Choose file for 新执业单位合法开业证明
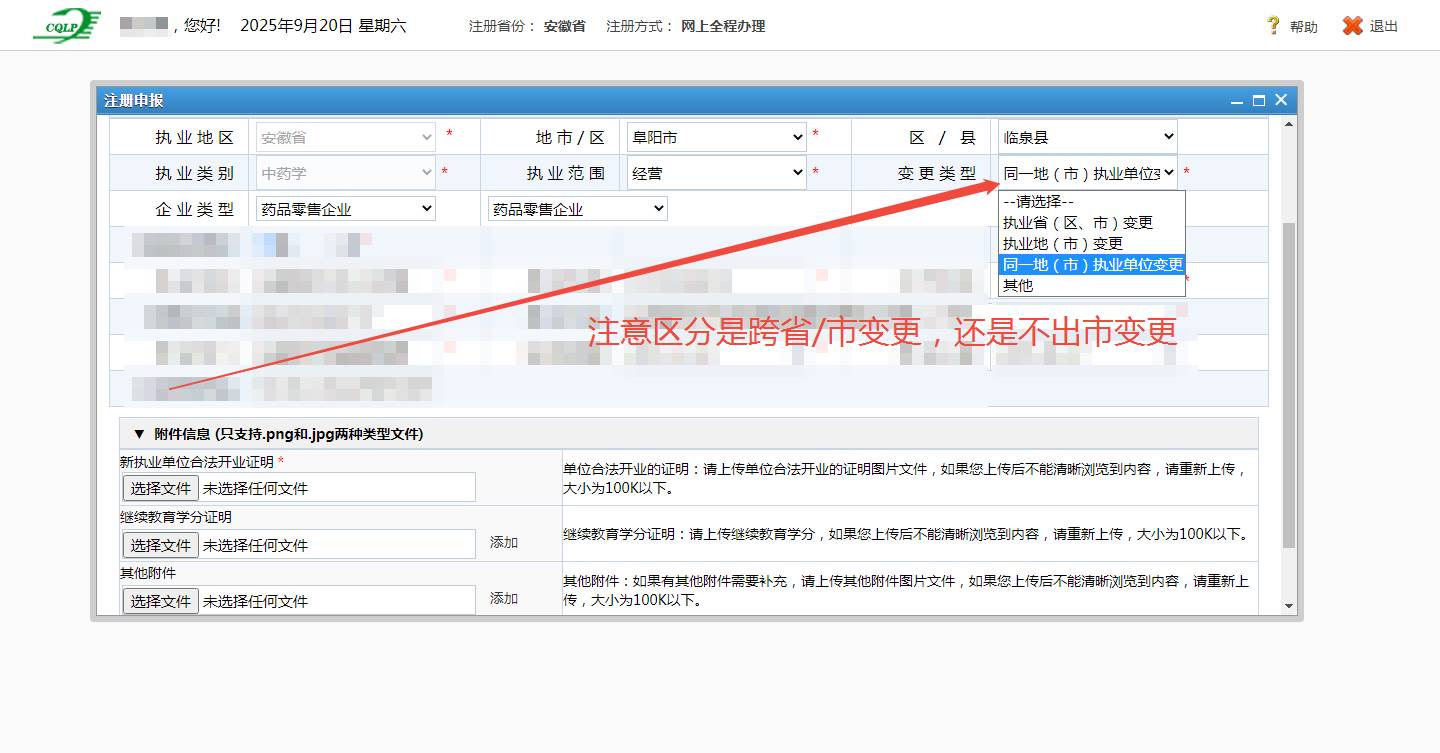 (161, 488)
